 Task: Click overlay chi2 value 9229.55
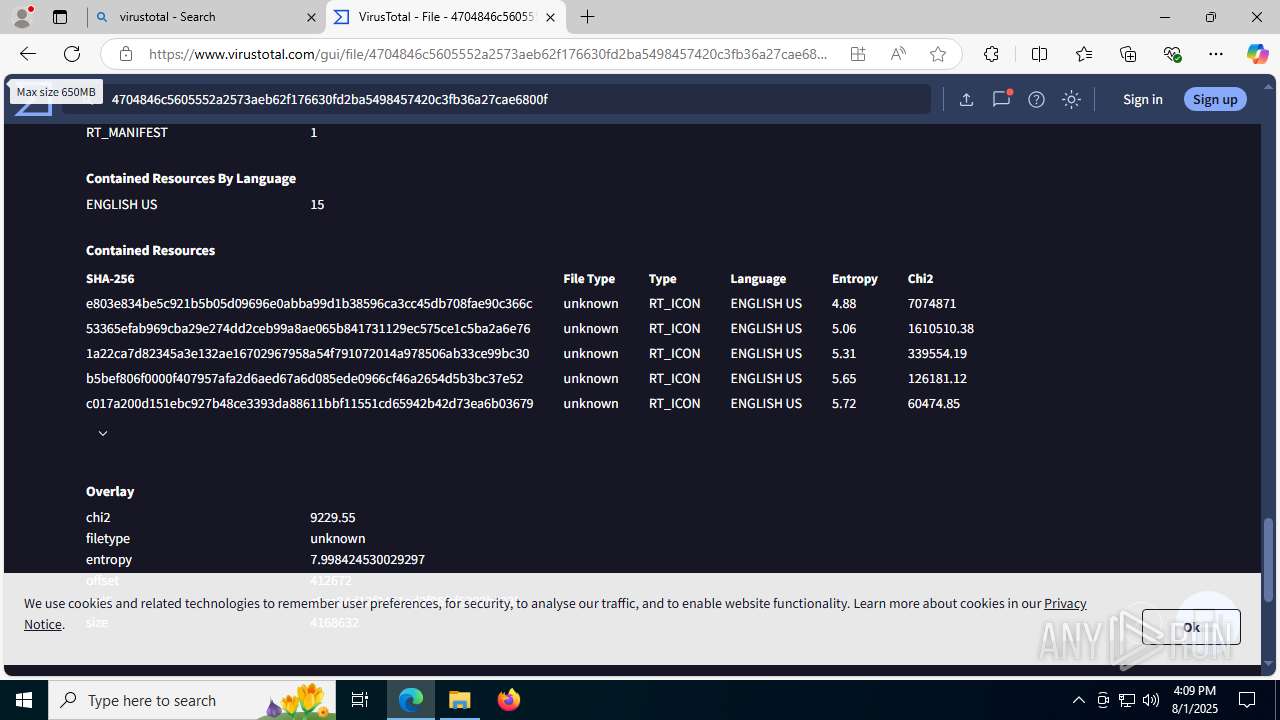point(332,517)
